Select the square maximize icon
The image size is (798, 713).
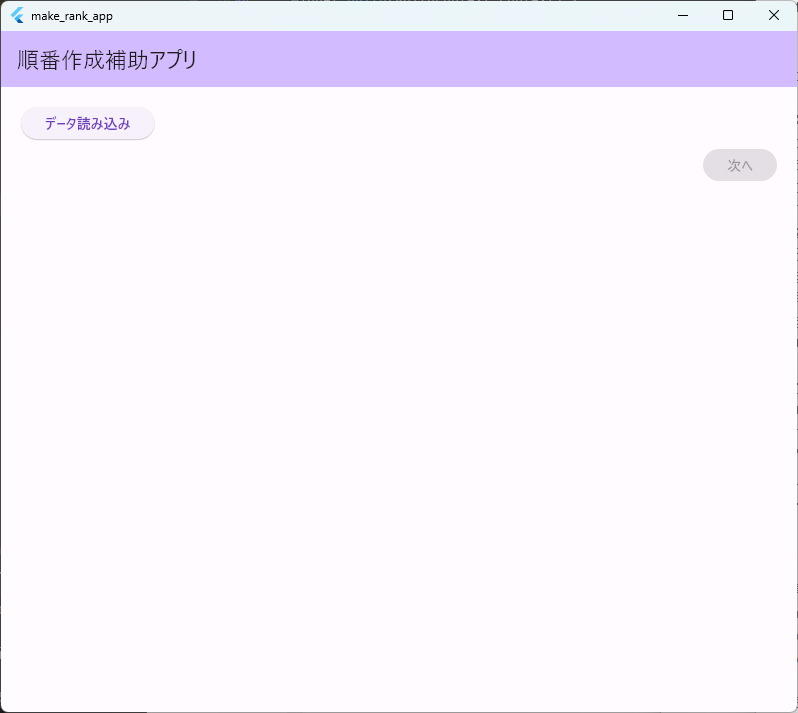point(728,15)
